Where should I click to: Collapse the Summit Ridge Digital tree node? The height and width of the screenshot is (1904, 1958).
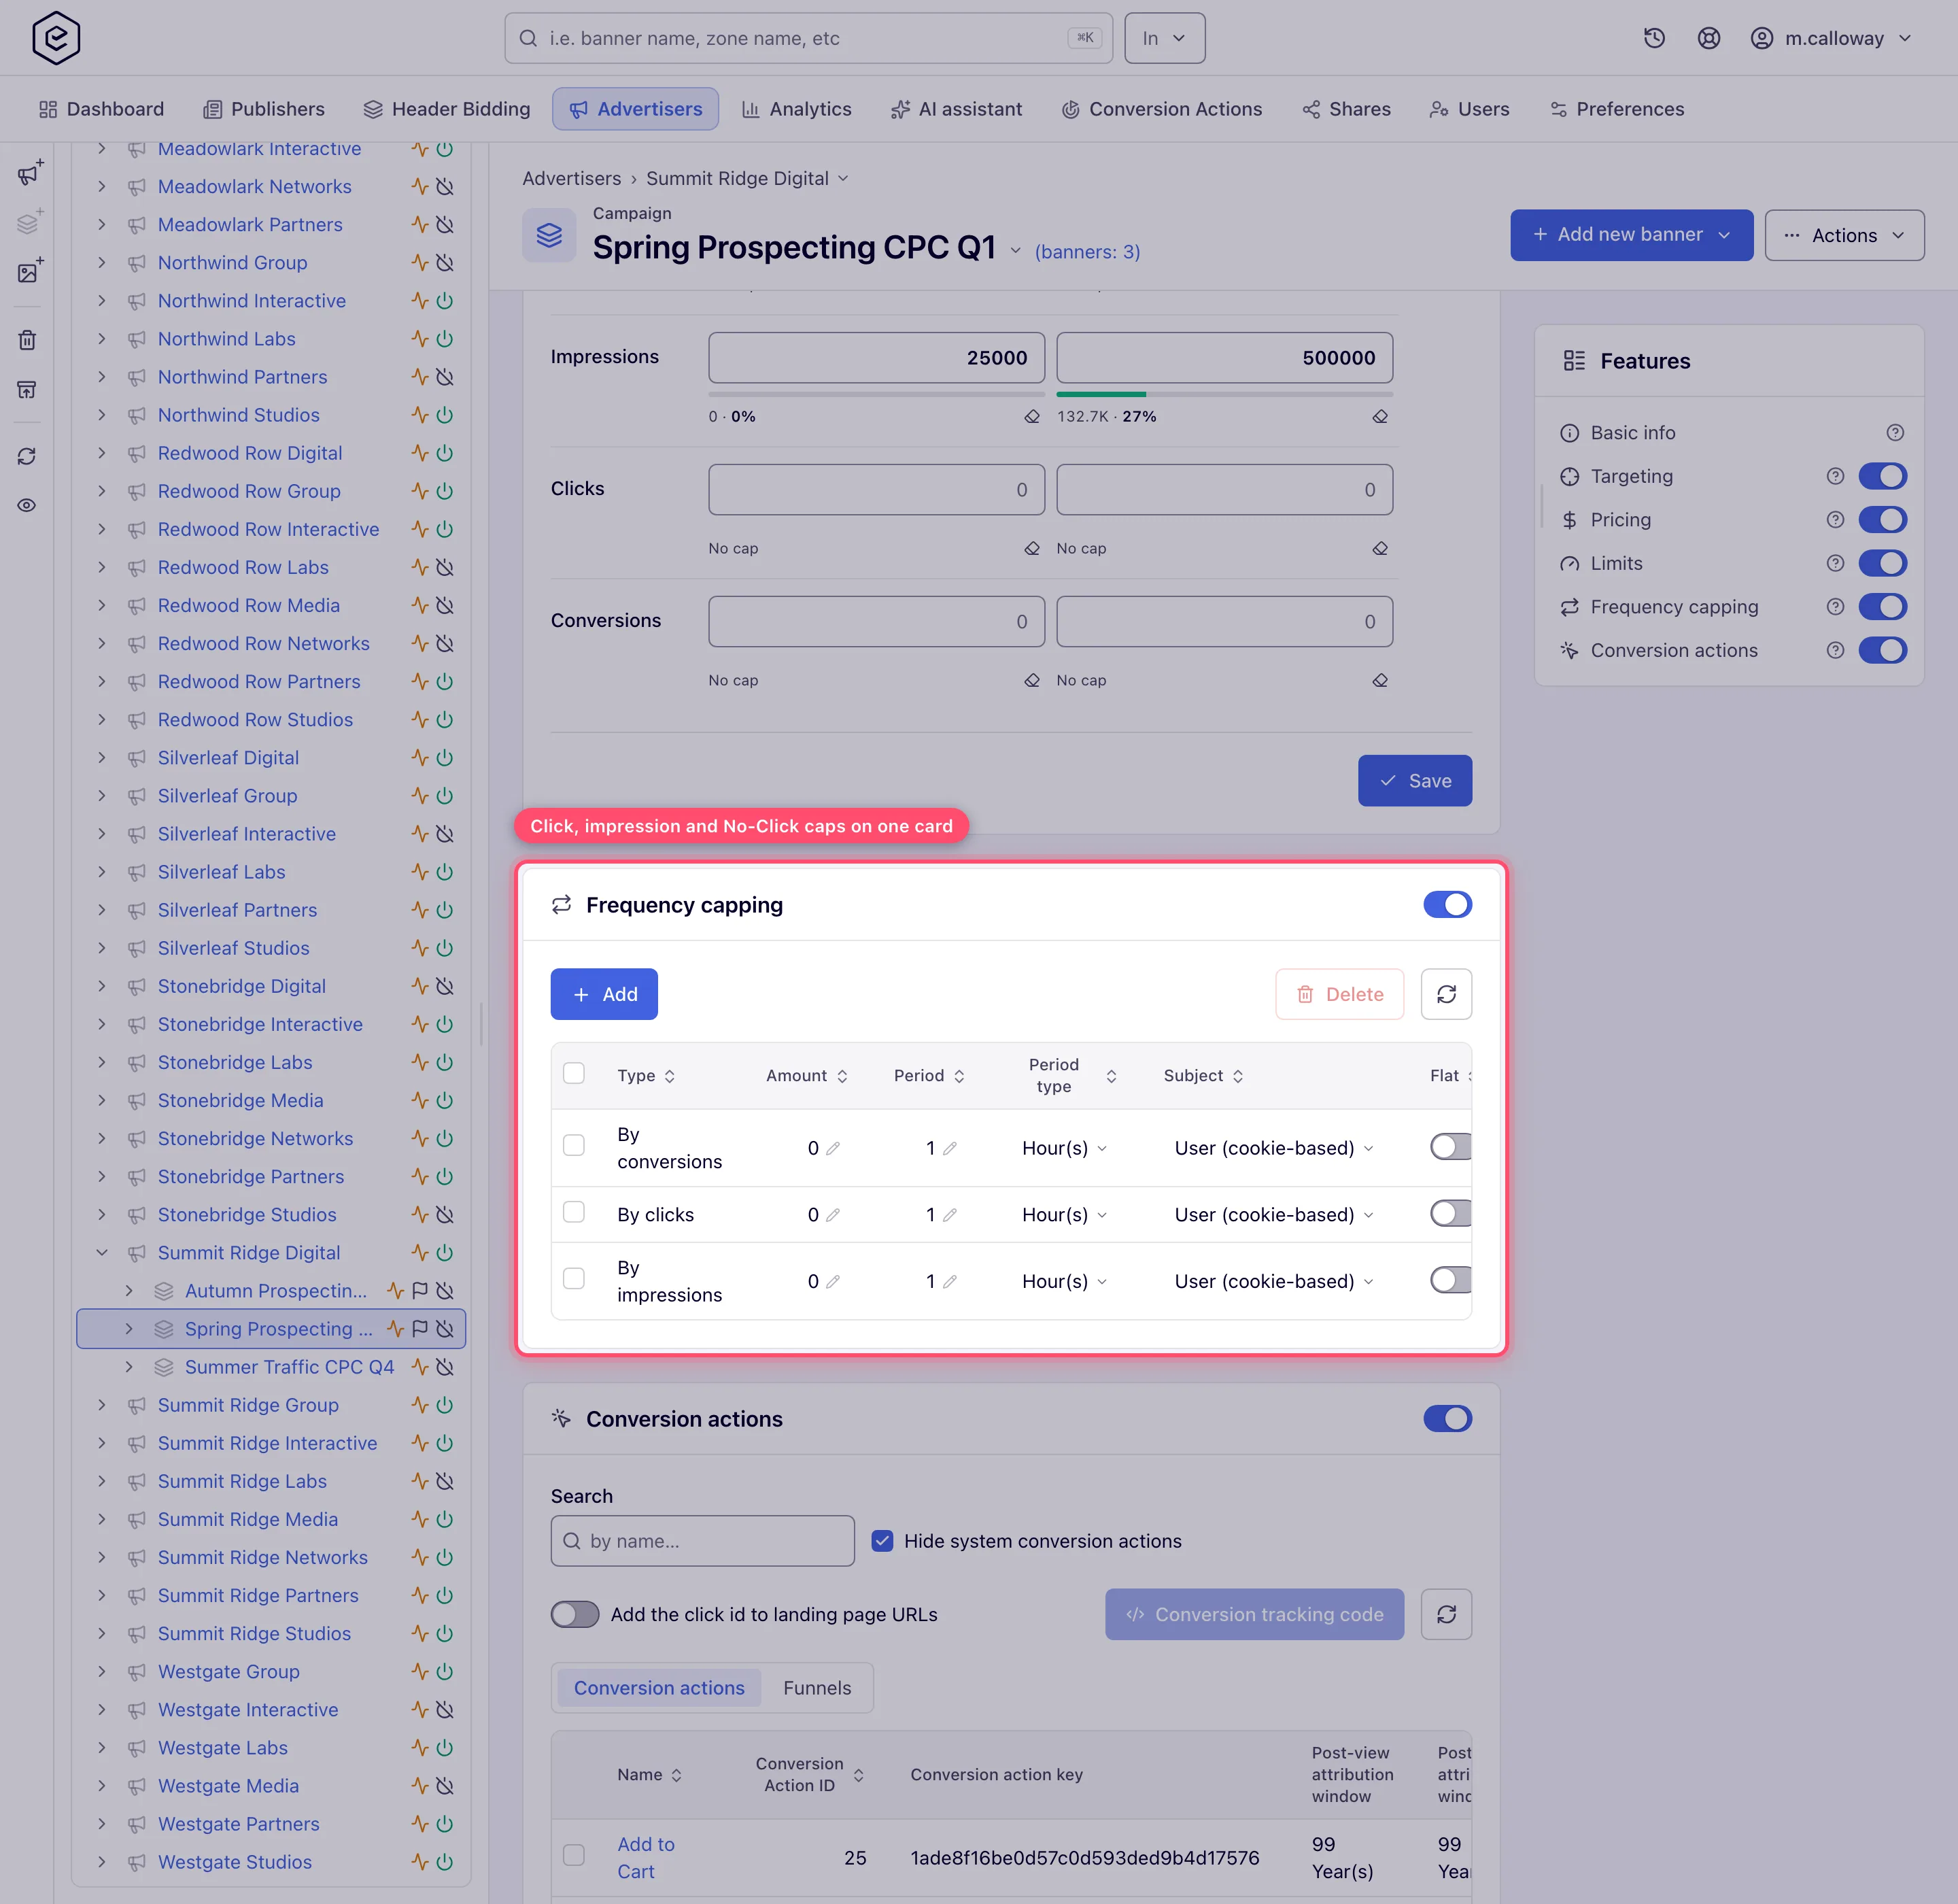(101, 1253)
